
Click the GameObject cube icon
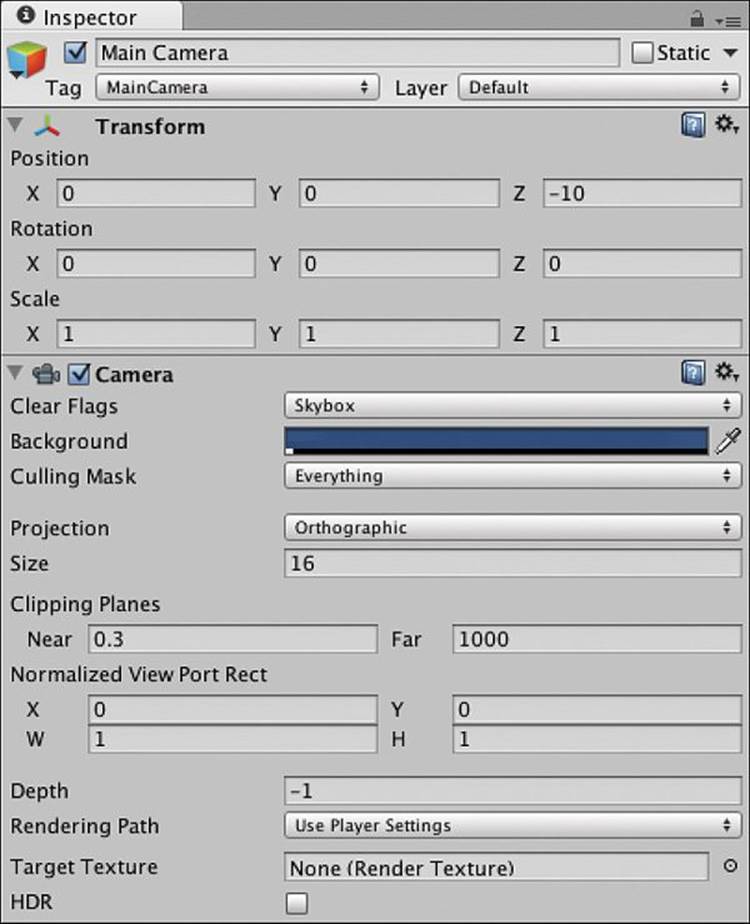coord(27,60)
